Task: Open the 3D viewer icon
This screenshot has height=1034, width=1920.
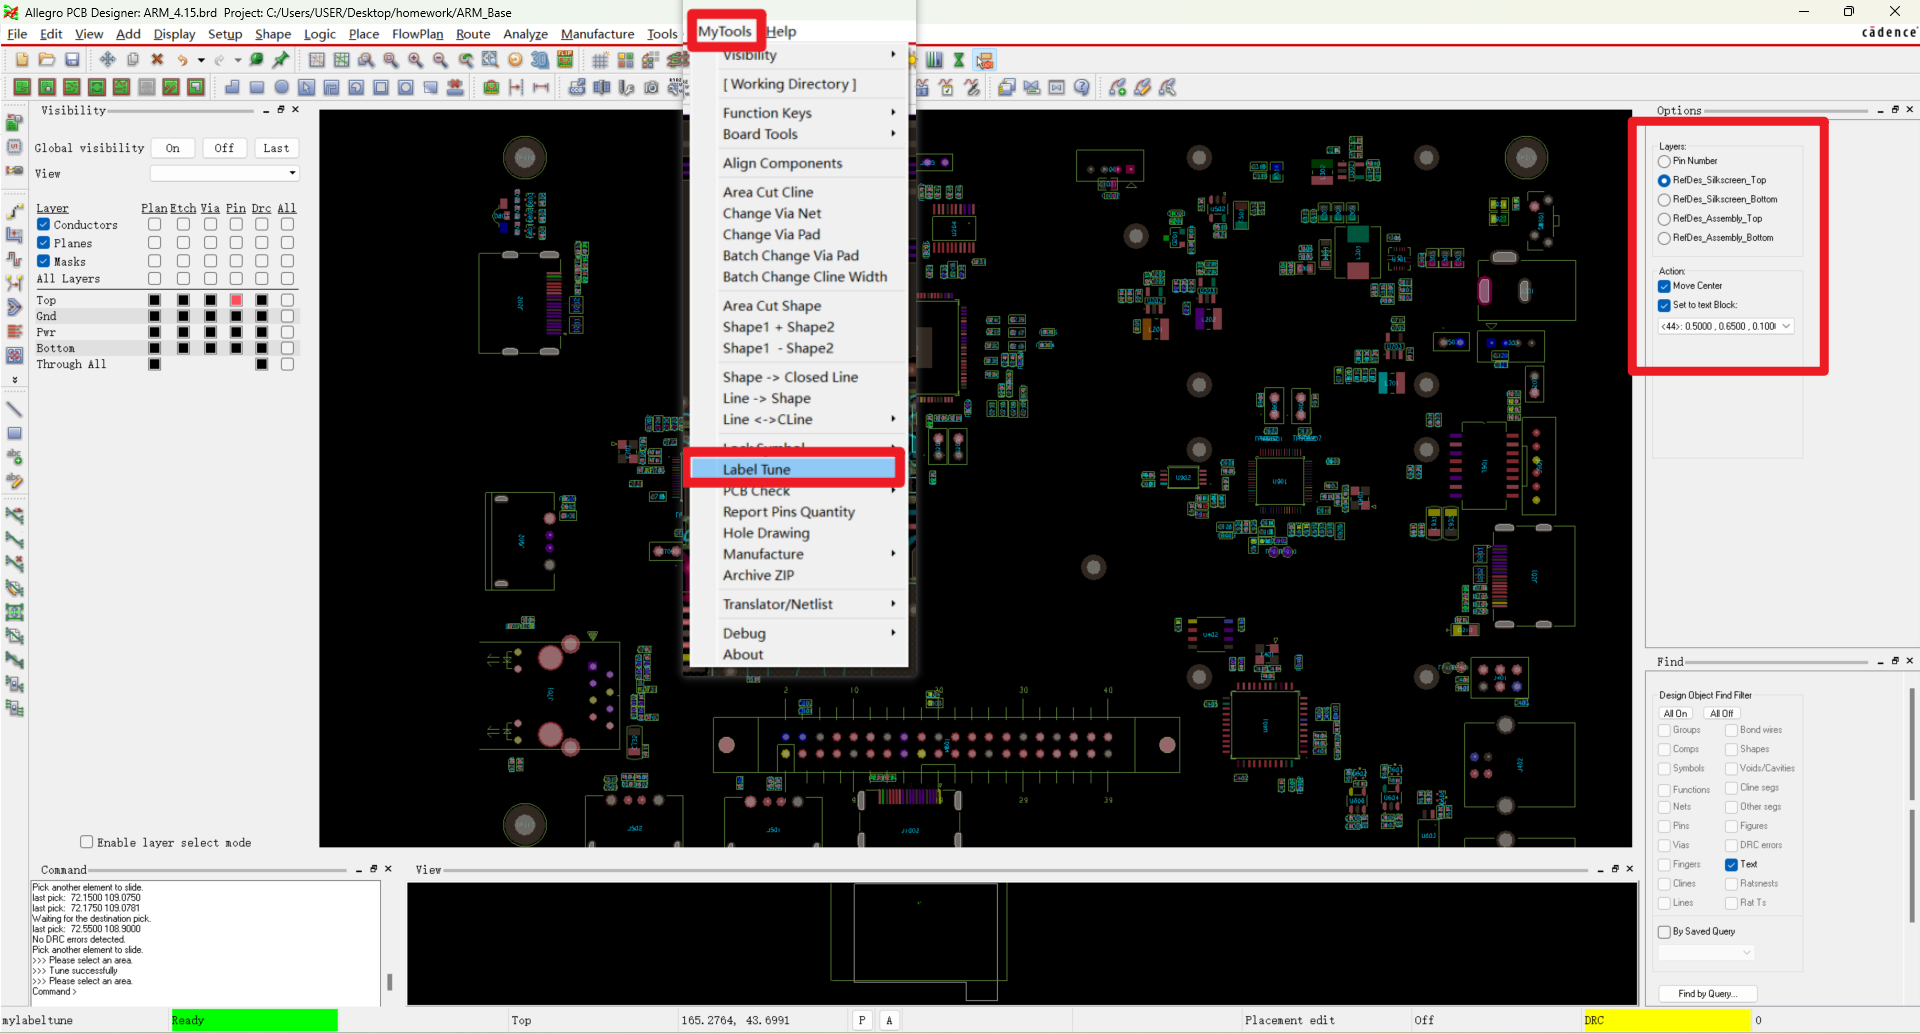Action: coord(540,60)
